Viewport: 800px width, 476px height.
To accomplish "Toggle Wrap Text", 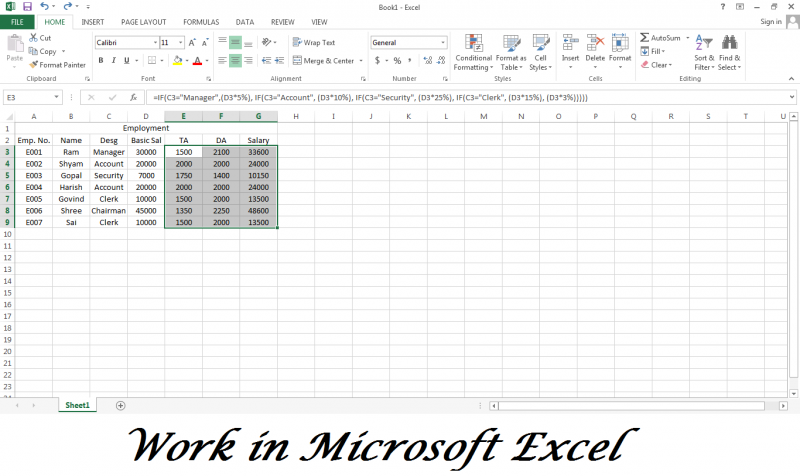I will [x=314, y=42].
